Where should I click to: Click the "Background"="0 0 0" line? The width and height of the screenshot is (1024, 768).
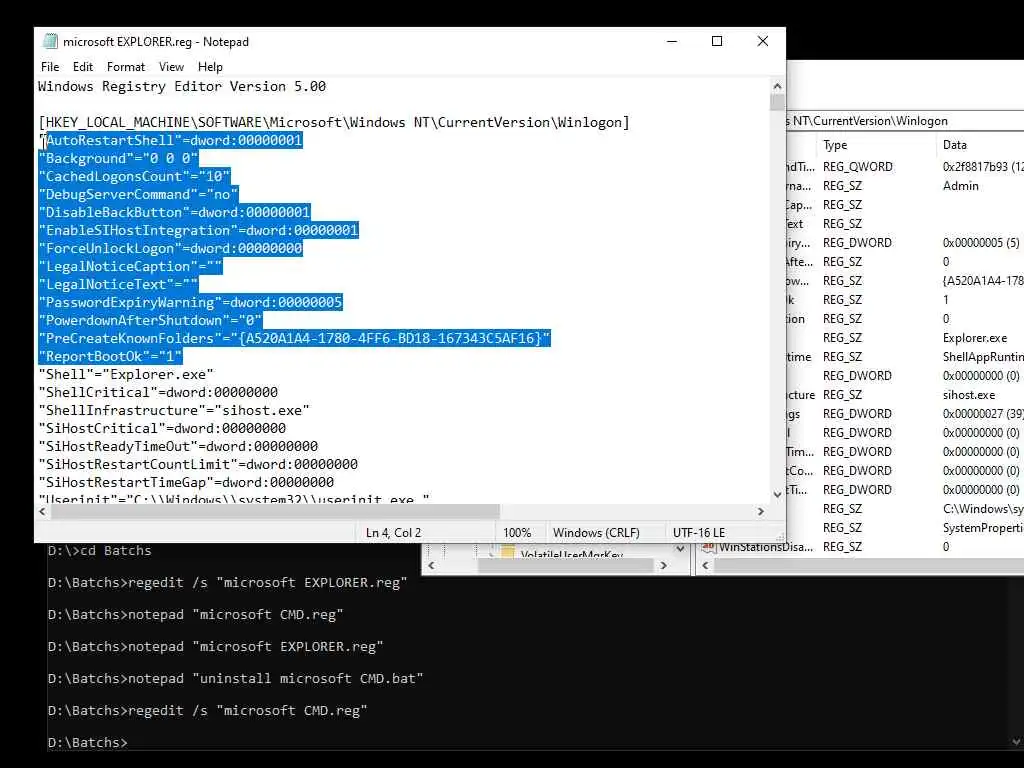[x=118, y=158]
